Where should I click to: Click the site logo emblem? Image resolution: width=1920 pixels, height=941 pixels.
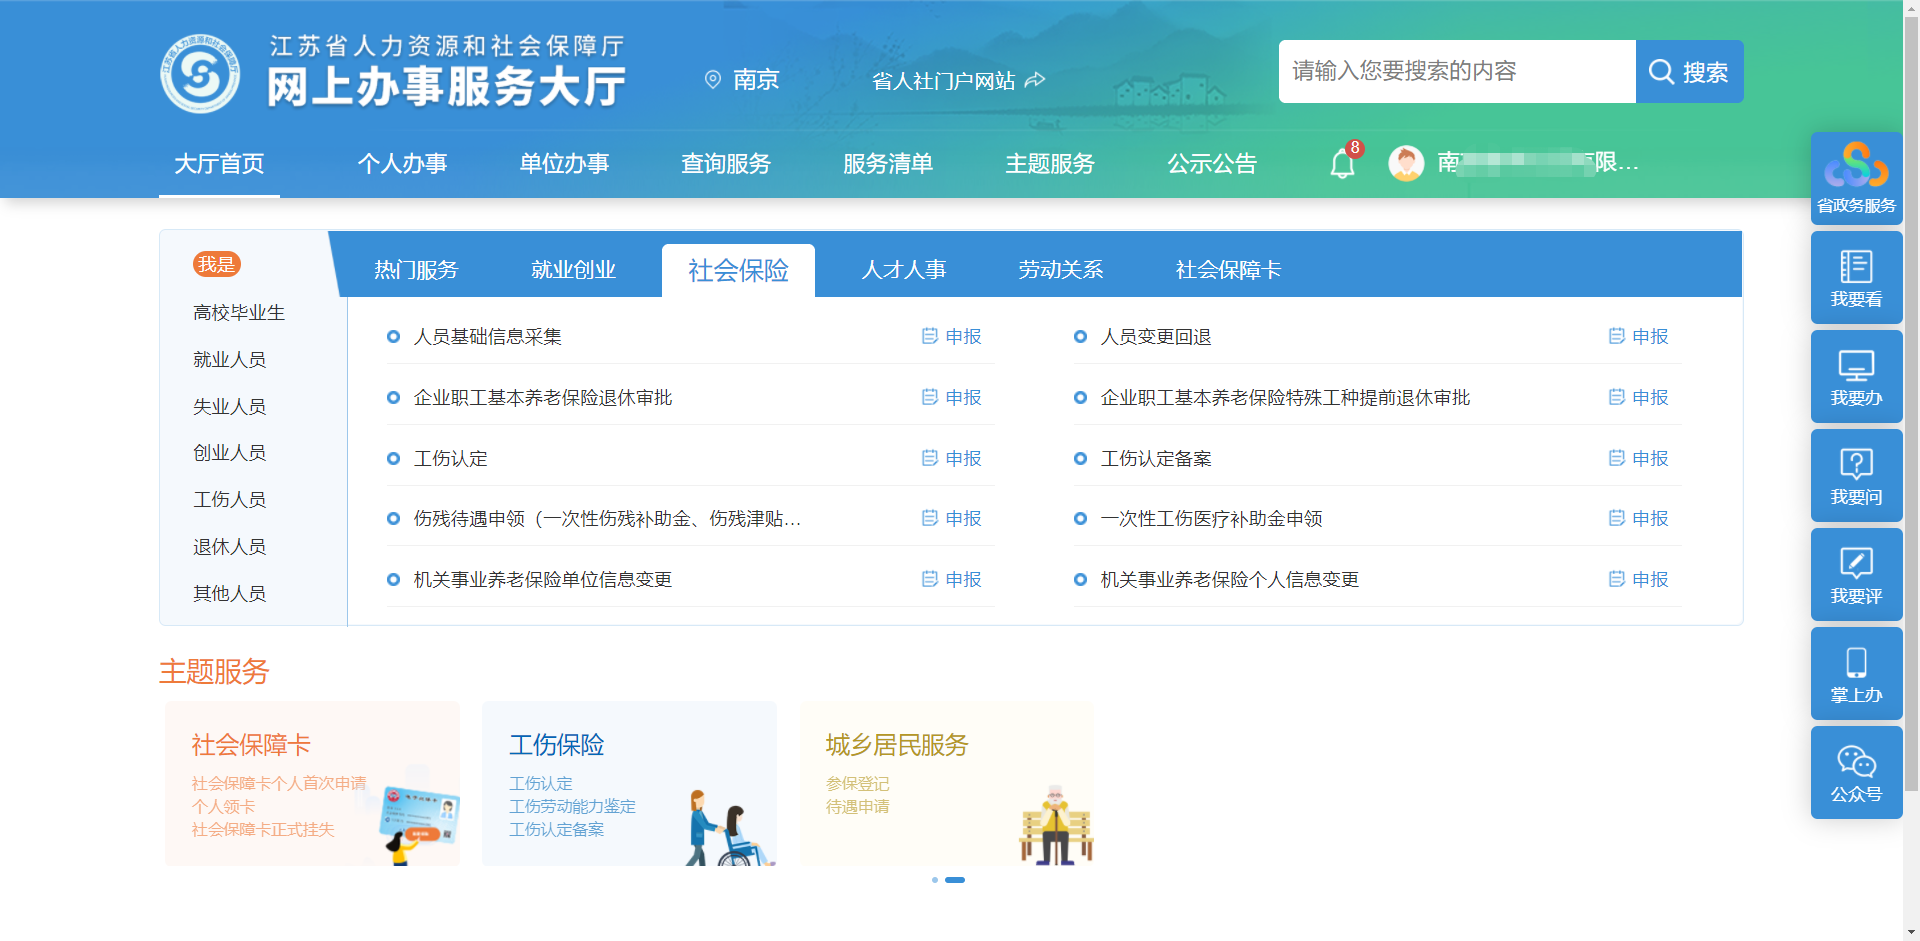pyautogui.click(x=200, y=73)
